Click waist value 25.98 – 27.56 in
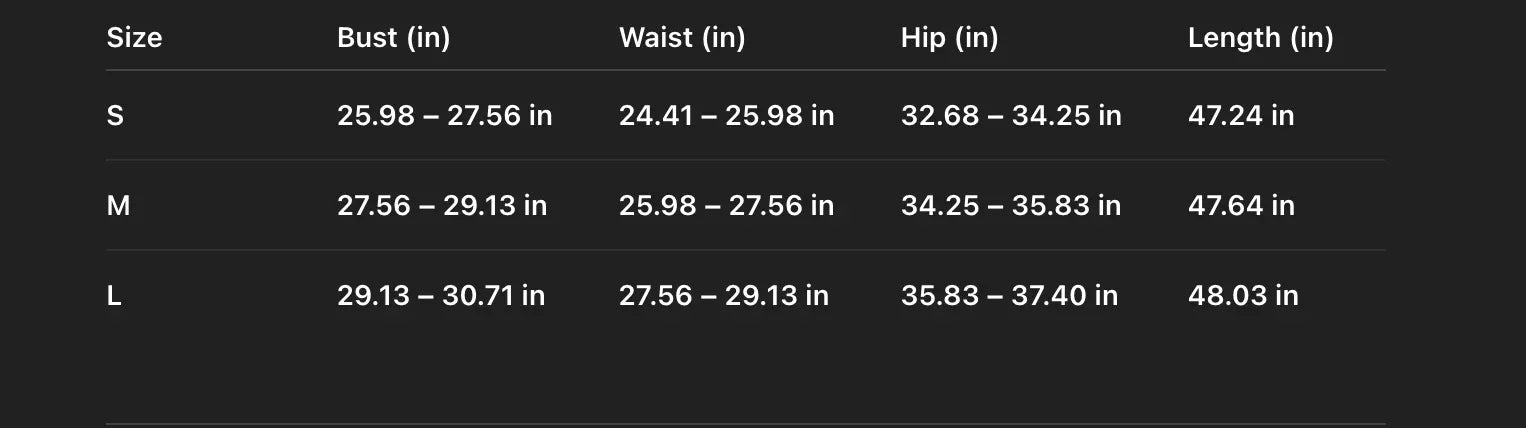The image size is (1526, 428). (x=726, y=206)
